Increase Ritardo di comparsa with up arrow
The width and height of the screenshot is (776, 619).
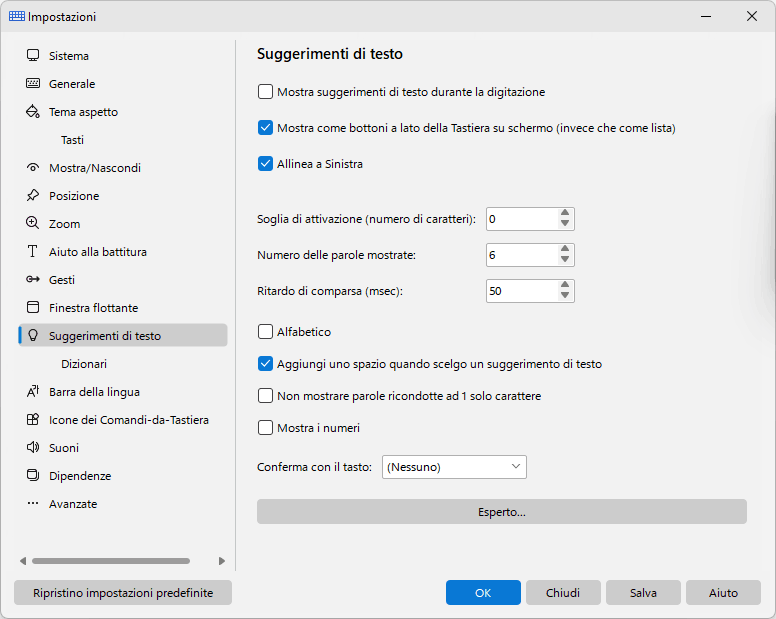coord(565,285)
